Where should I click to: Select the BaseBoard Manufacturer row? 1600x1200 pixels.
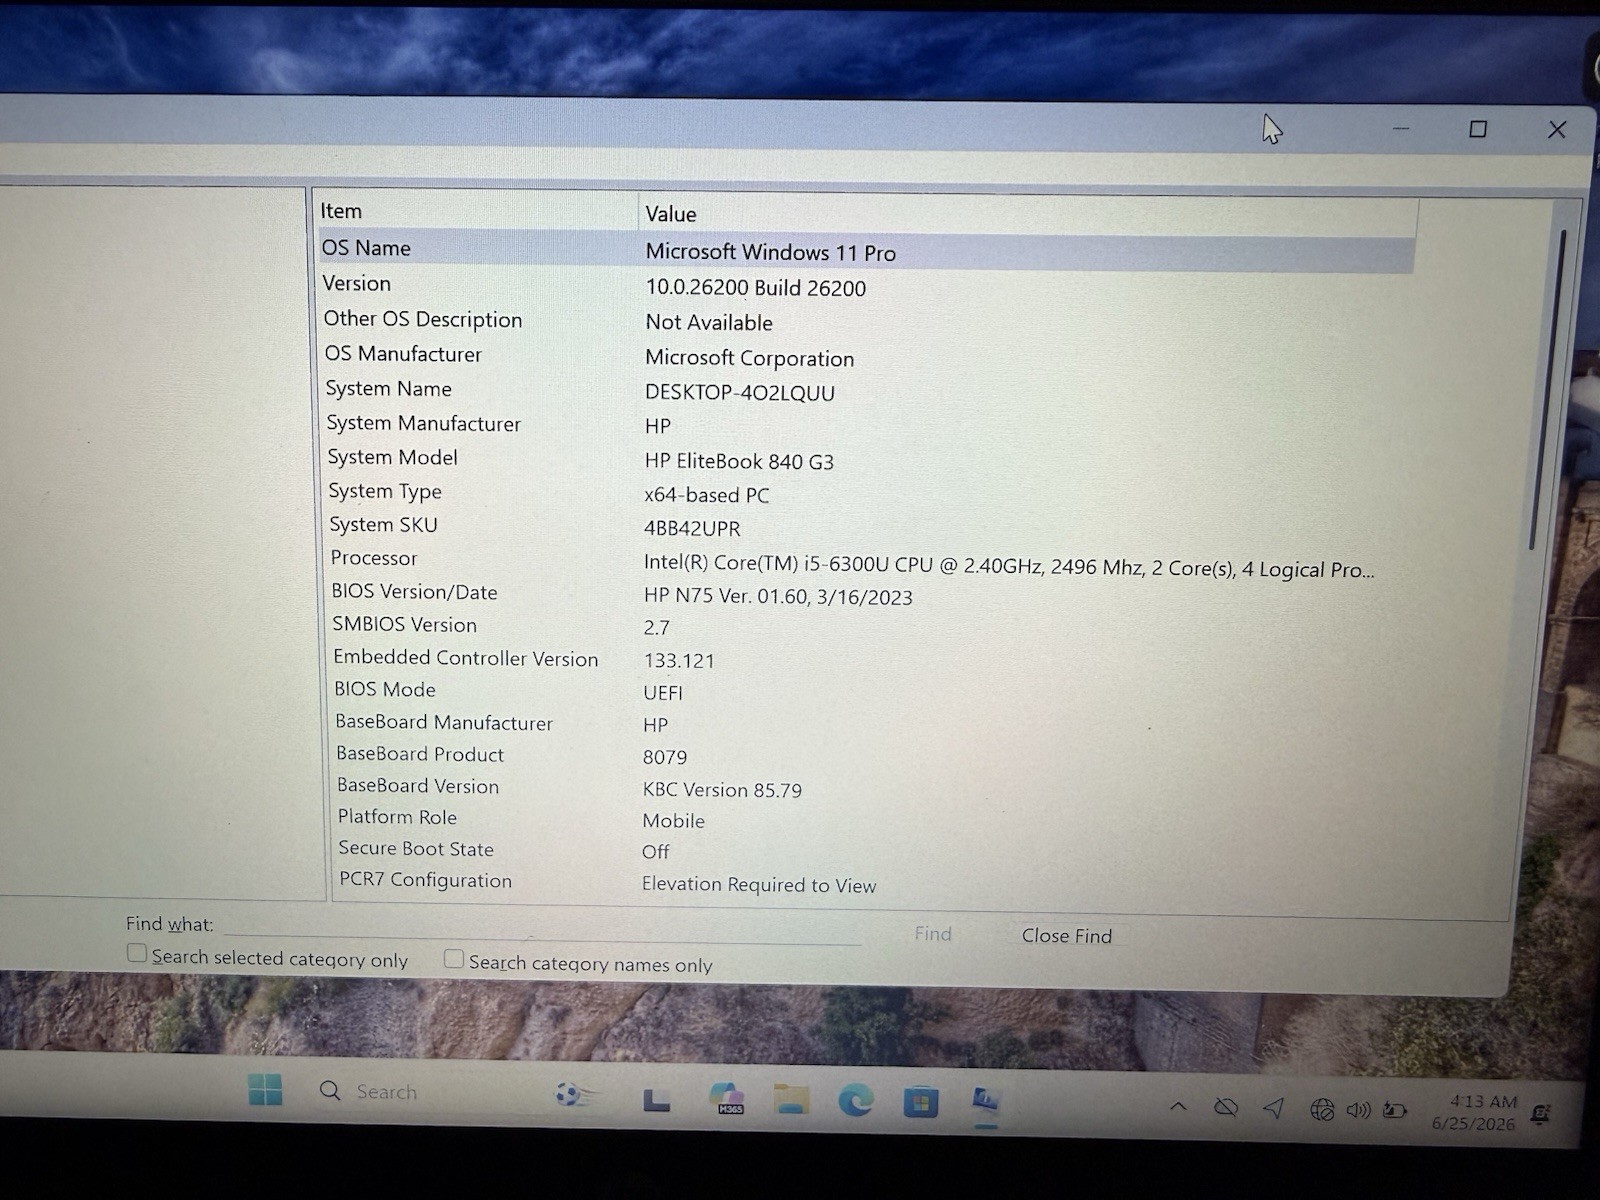tap(867, 723)
